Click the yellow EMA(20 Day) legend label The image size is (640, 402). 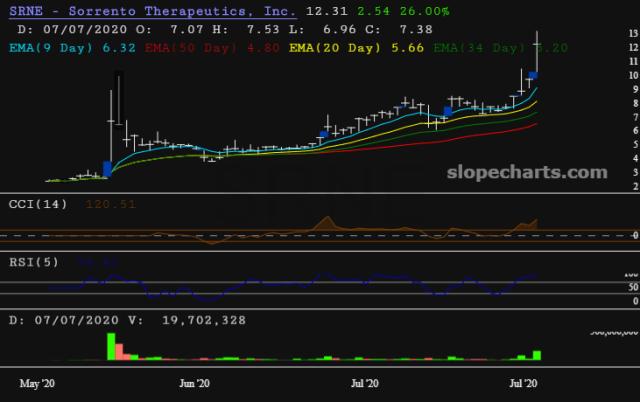[x=335, y=45]
